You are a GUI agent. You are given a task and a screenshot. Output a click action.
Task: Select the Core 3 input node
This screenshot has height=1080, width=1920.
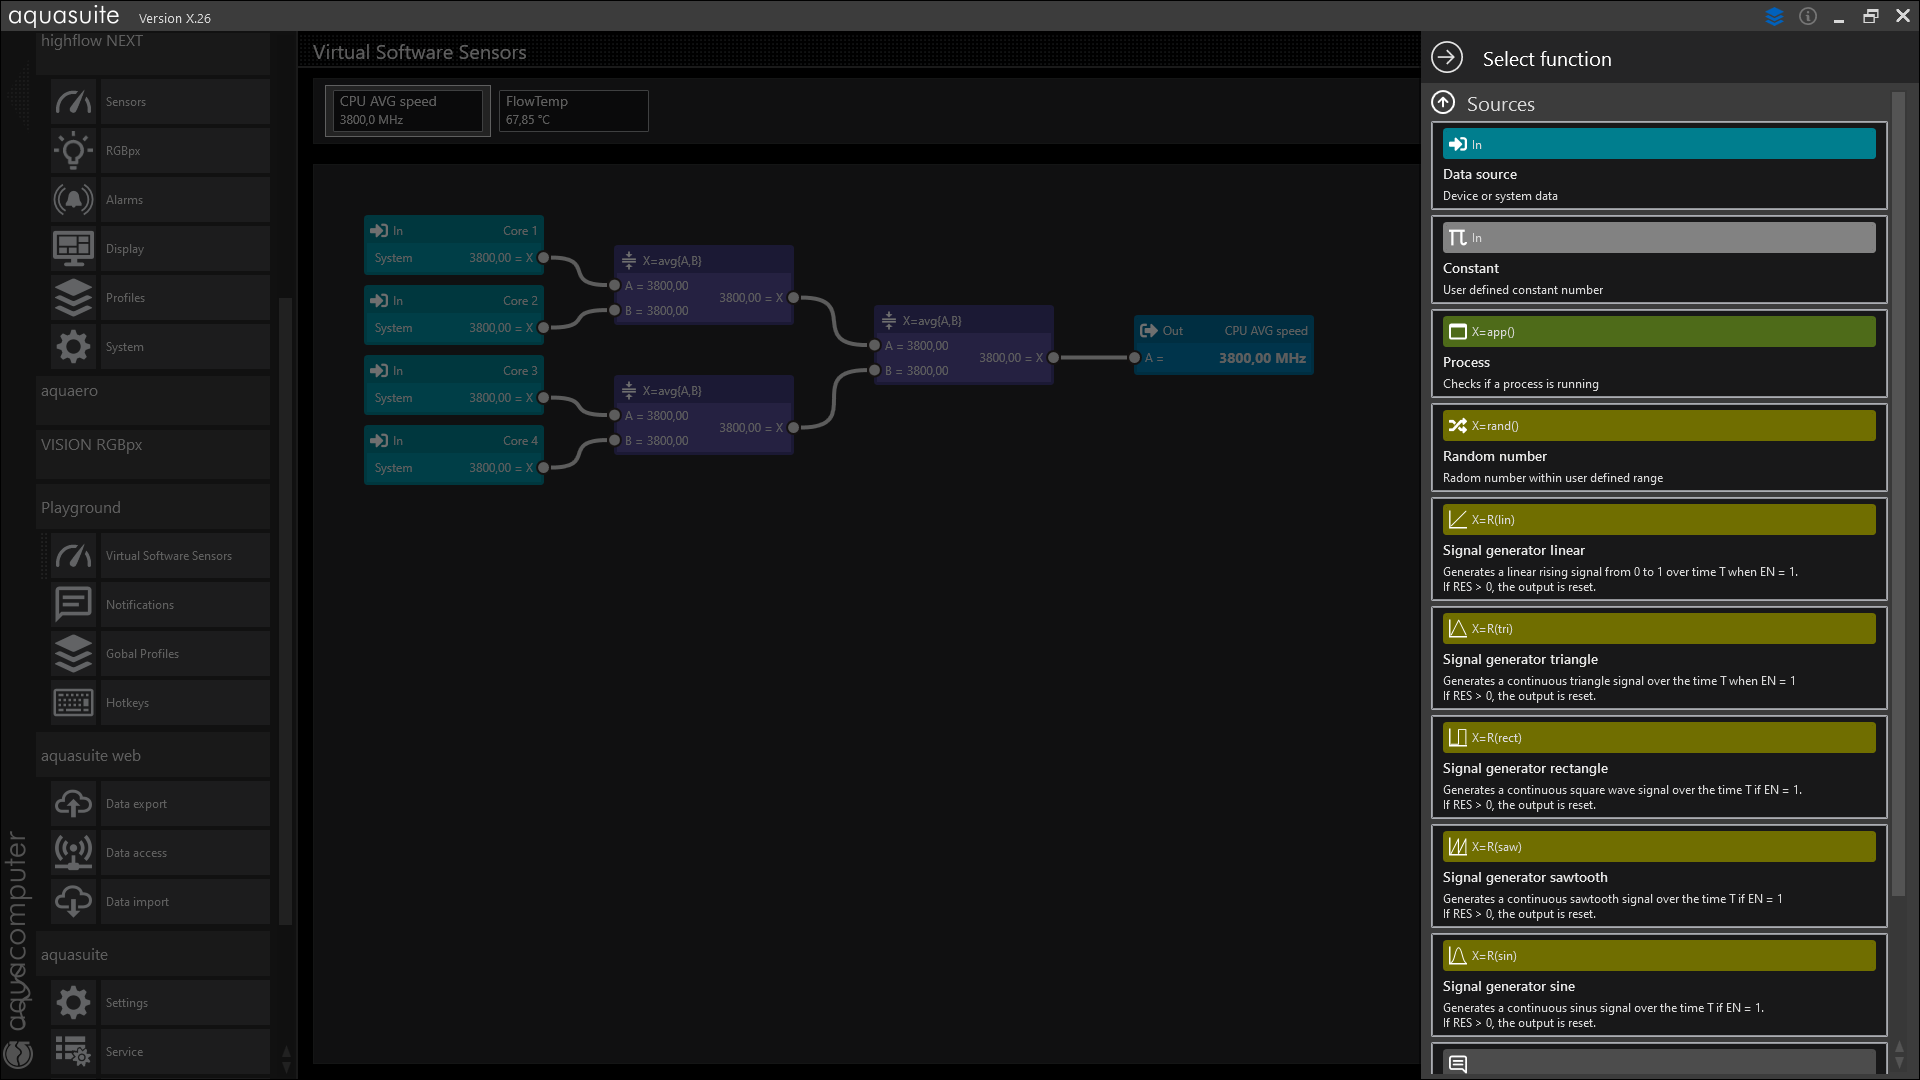point(454,385)
